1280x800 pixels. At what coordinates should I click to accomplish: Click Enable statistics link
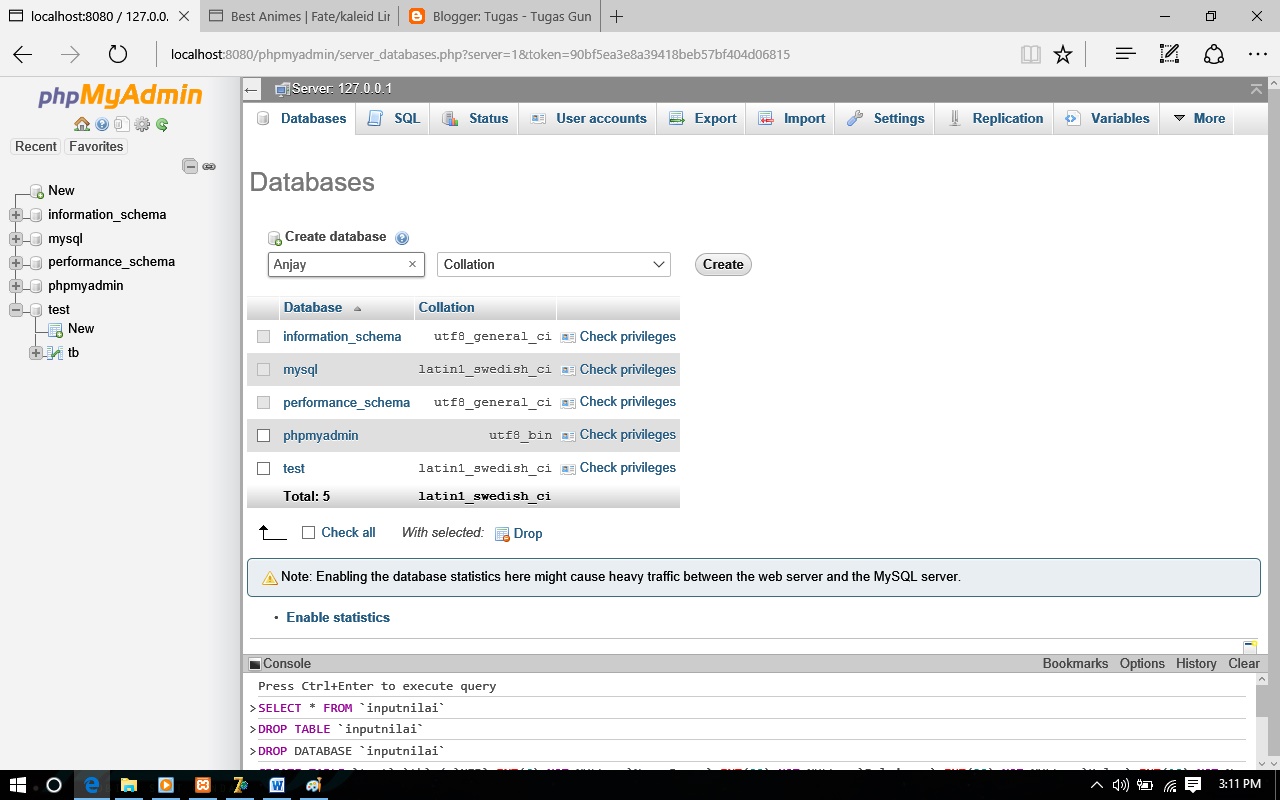tap(338, 618)
